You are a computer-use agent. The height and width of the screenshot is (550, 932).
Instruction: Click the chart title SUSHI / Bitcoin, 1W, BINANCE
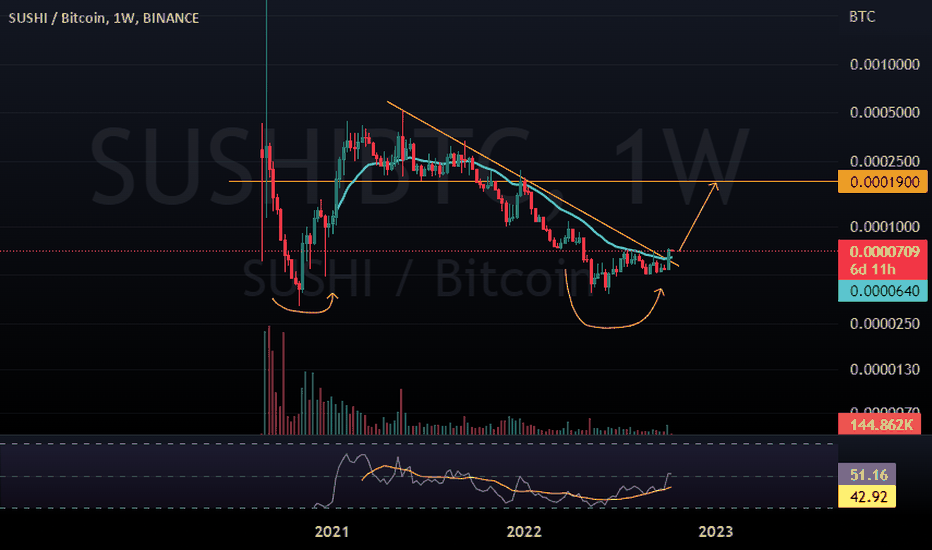[103, 18]
